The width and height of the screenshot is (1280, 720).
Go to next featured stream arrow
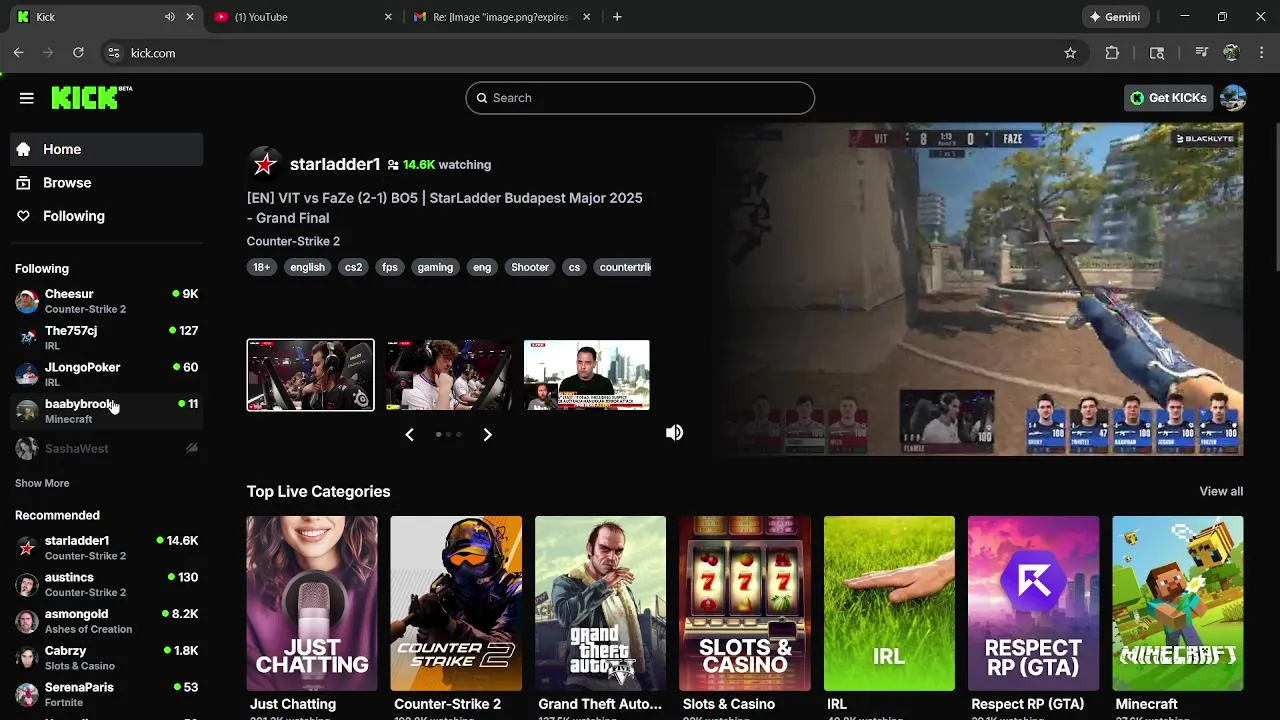[487, 434]
